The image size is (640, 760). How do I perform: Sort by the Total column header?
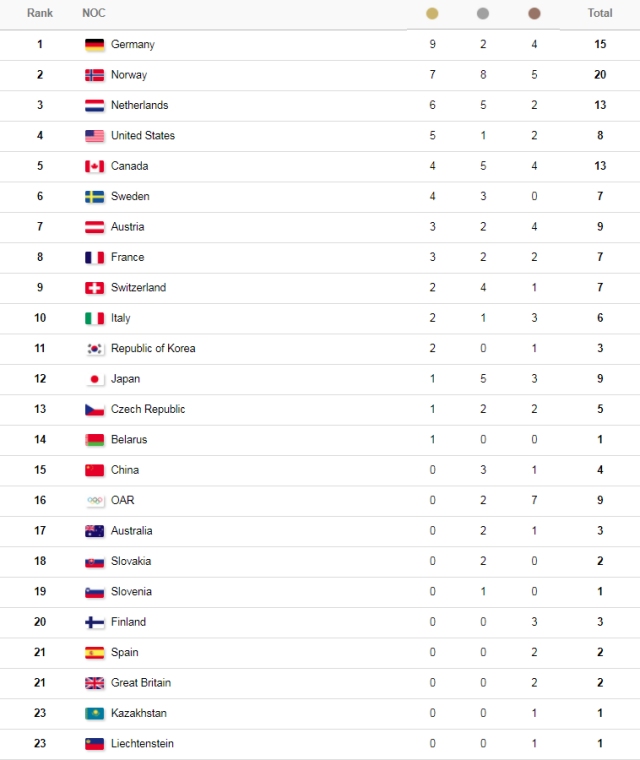pyautogui.click(x=600, y=14)
